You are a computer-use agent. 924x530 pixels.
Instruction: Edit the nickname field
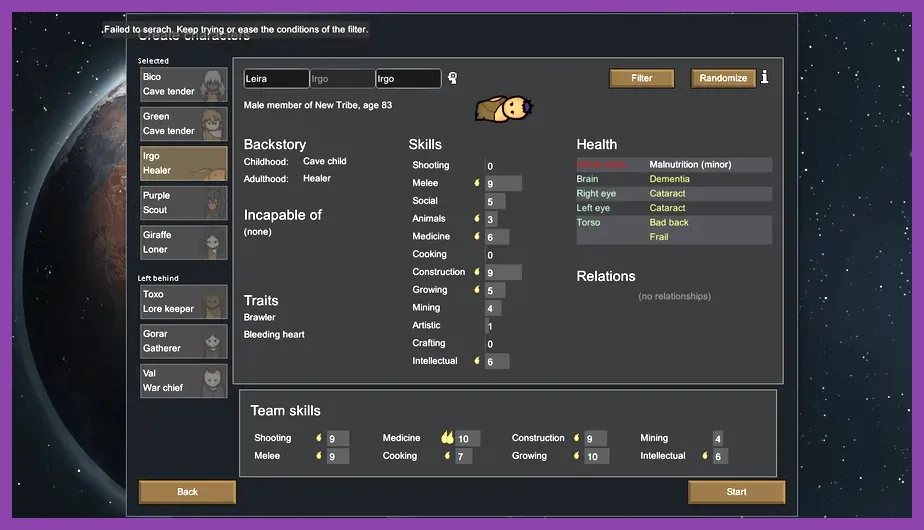[x=342, y=78]
